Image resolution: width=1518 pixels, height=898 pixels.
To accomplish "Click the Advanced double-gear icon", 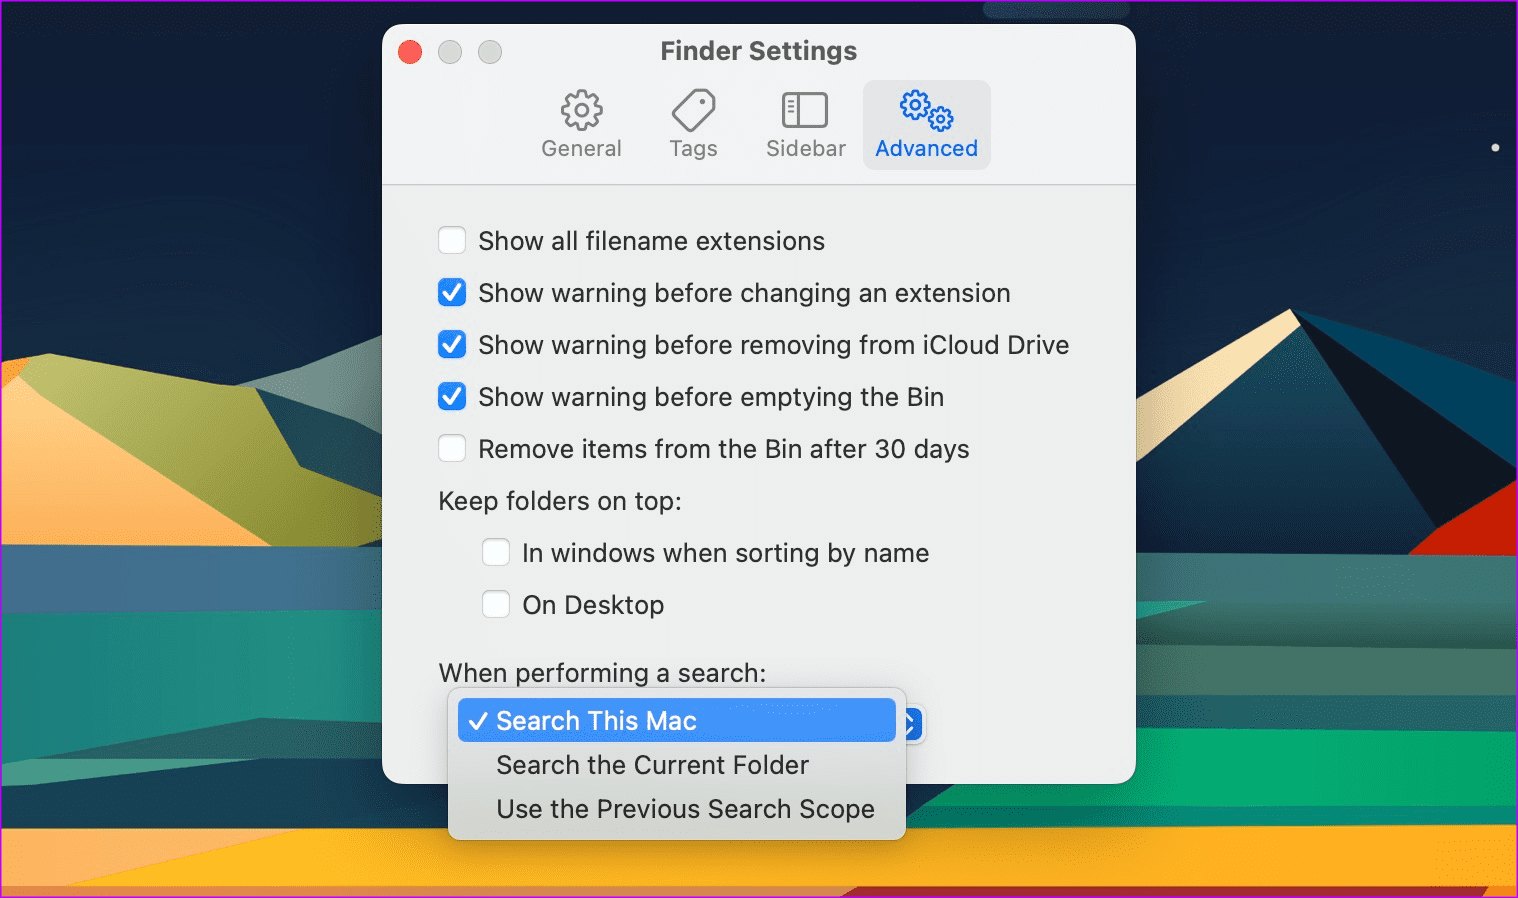I will [926, 111].
